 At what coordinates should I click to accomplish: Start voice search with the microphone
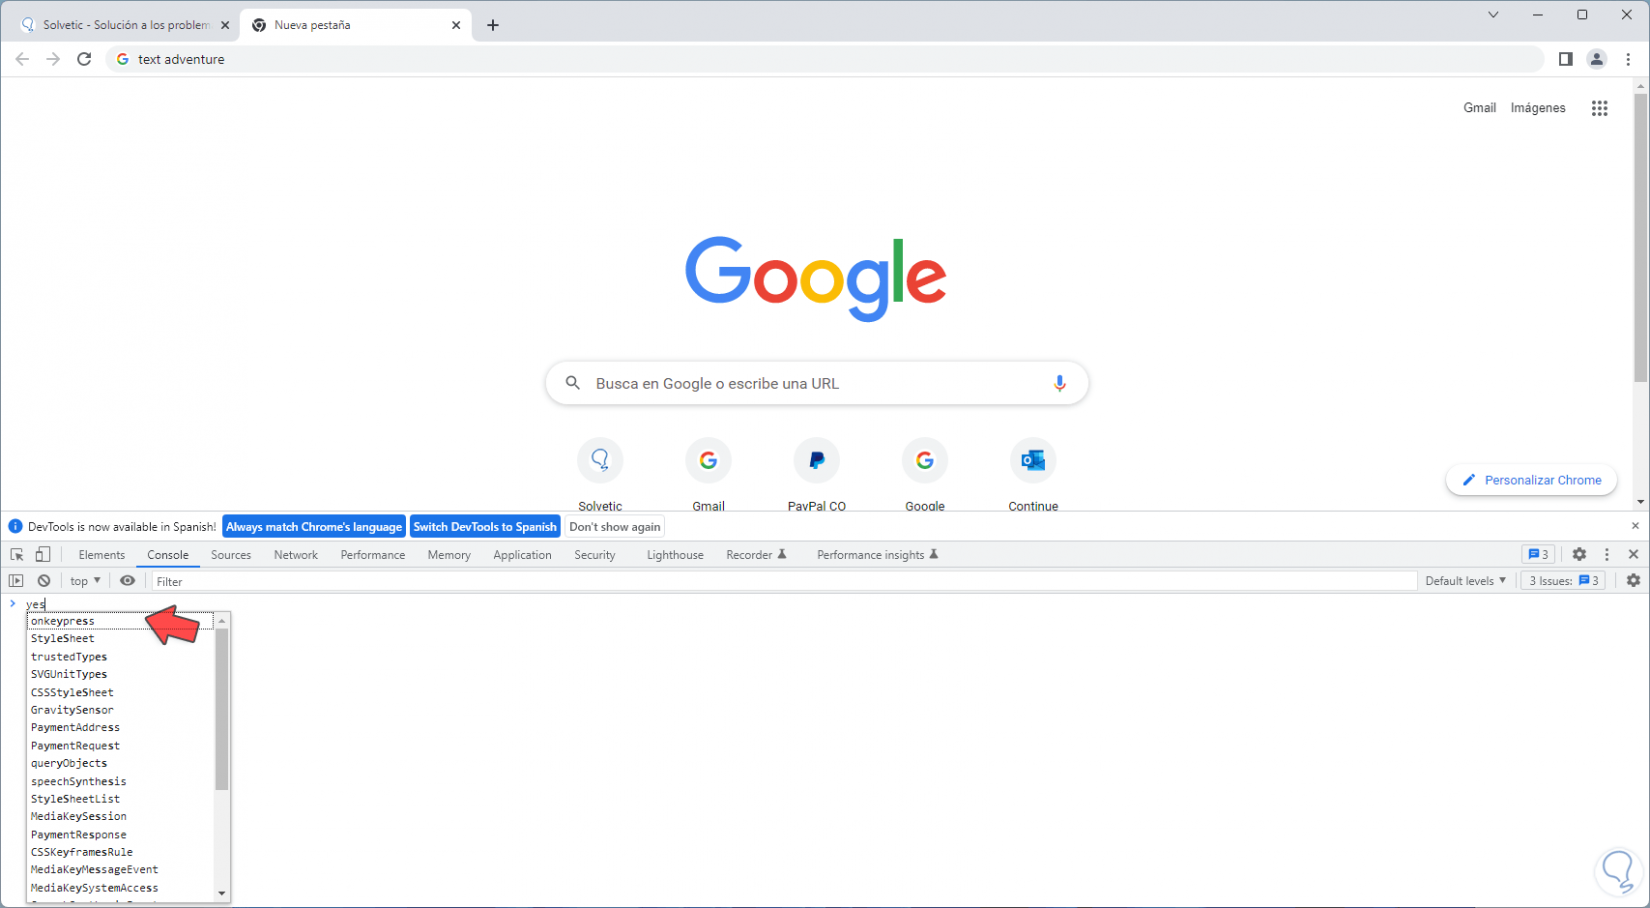(1059, 383)
